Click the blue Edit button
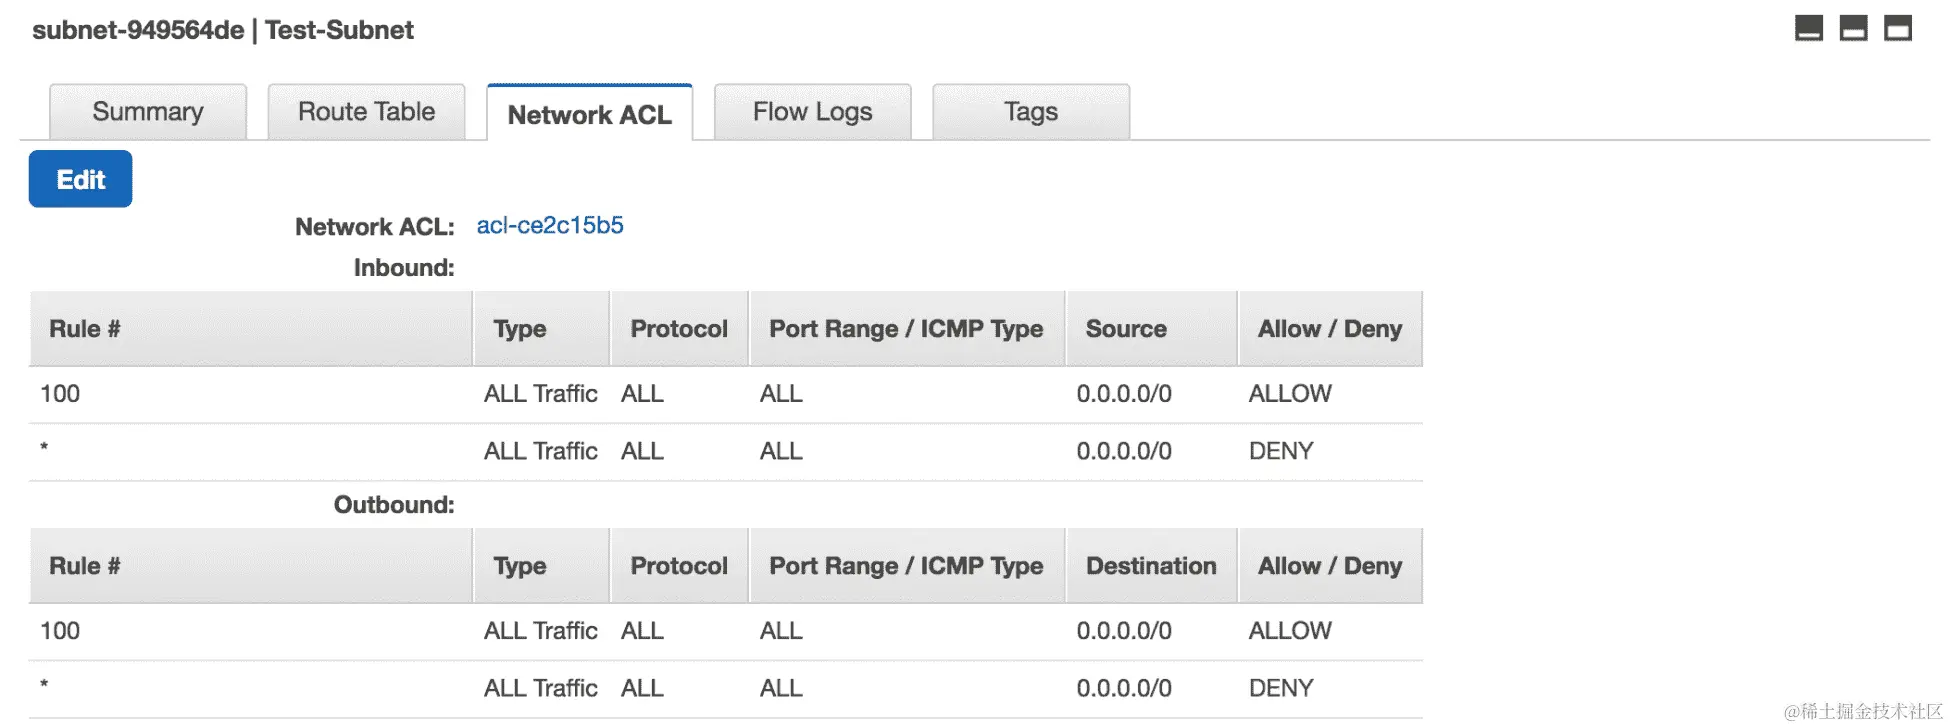The width and height of the screenshot is (1950, 728). pos(80,179)
